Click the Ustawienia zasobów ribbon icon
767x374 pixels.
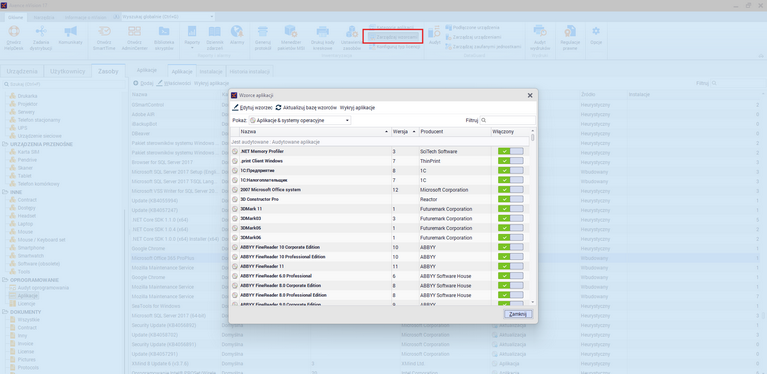pos(351,32)
